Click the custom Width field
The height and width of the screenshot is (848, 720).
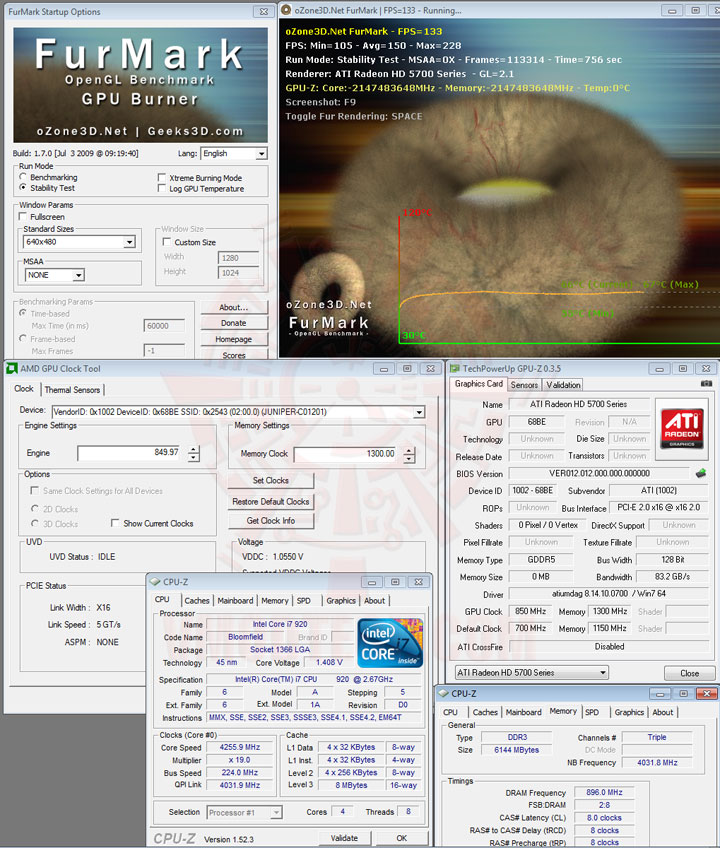(x=239, y=258)
